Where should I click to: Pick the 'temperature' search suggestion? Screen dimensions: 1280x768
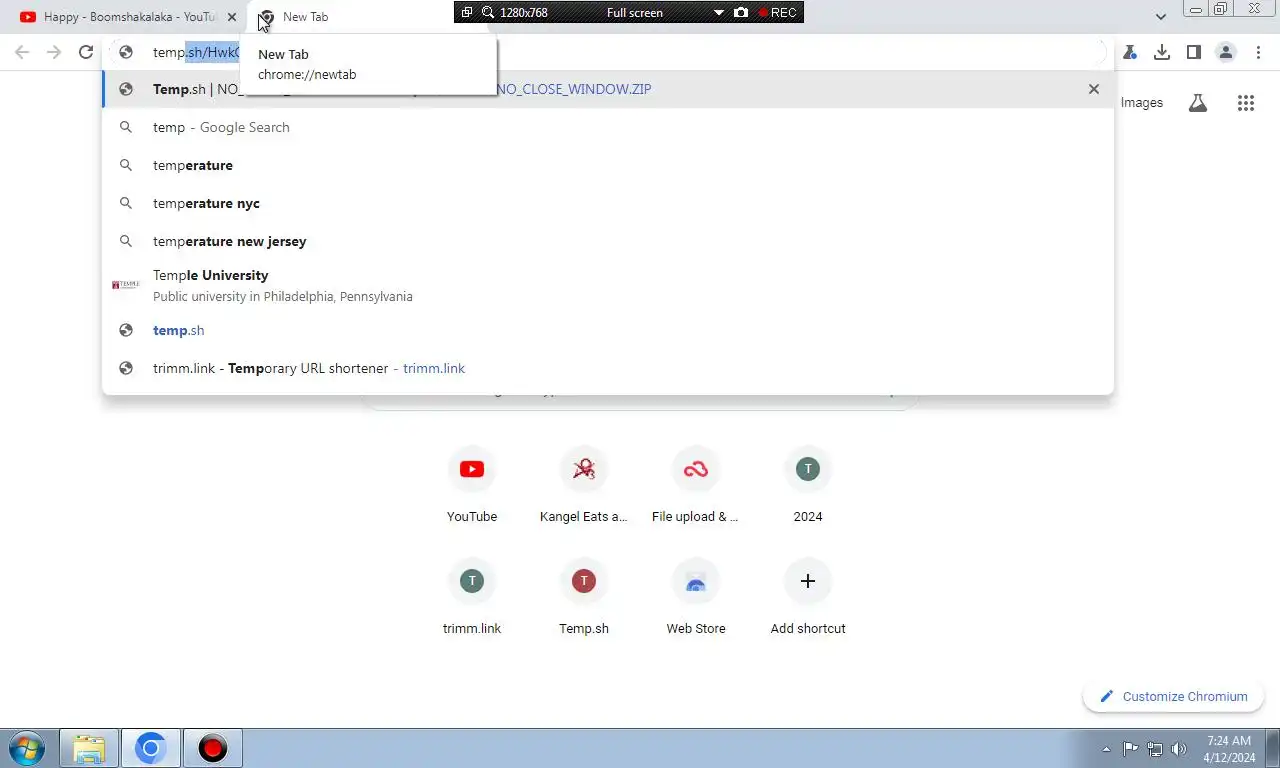tap(608, 165)
